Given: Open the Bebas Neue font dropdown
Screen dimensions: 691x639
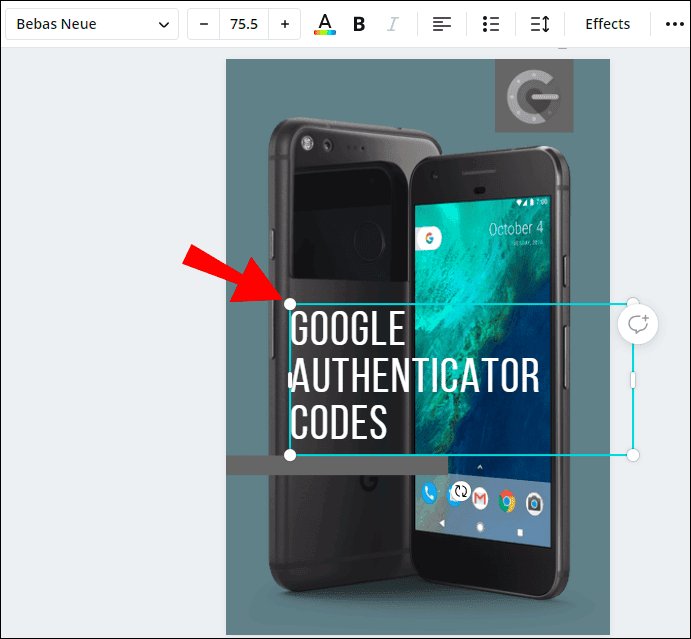Looking at the screenshot, I should (x=91, y=24).
